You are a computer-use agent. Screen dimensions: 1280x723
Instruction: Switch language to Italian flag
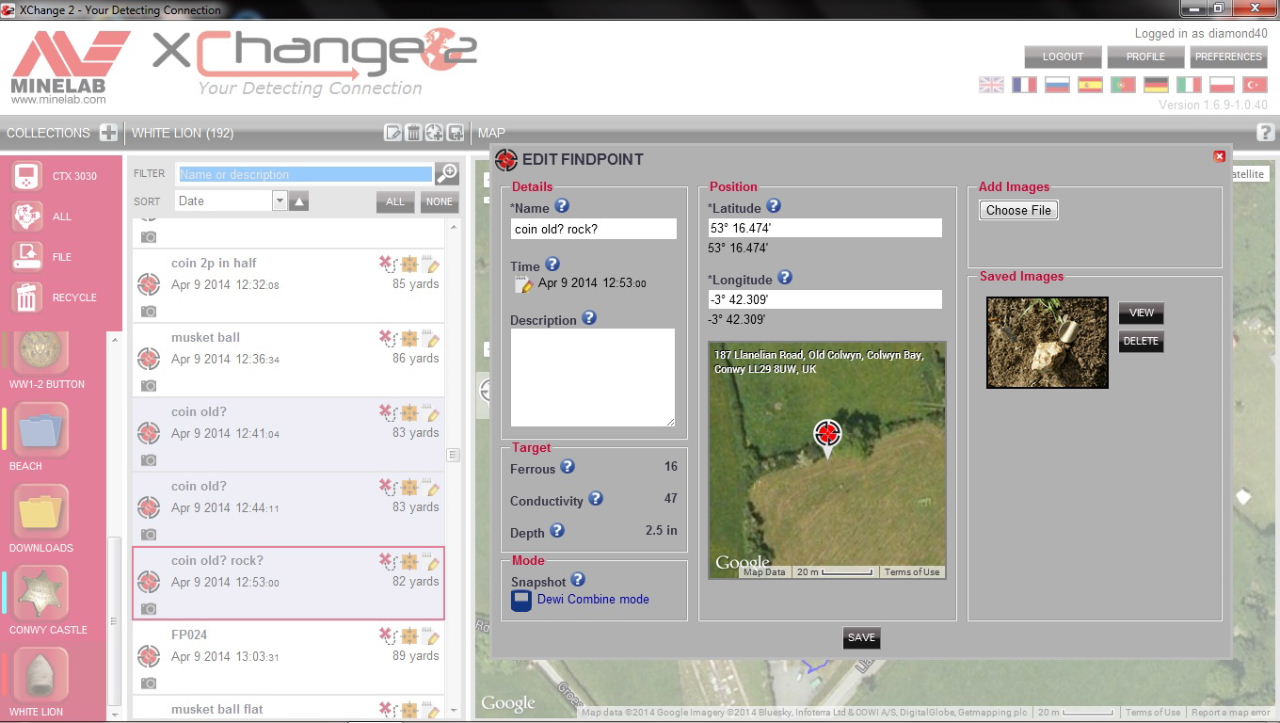point(1189,85)
